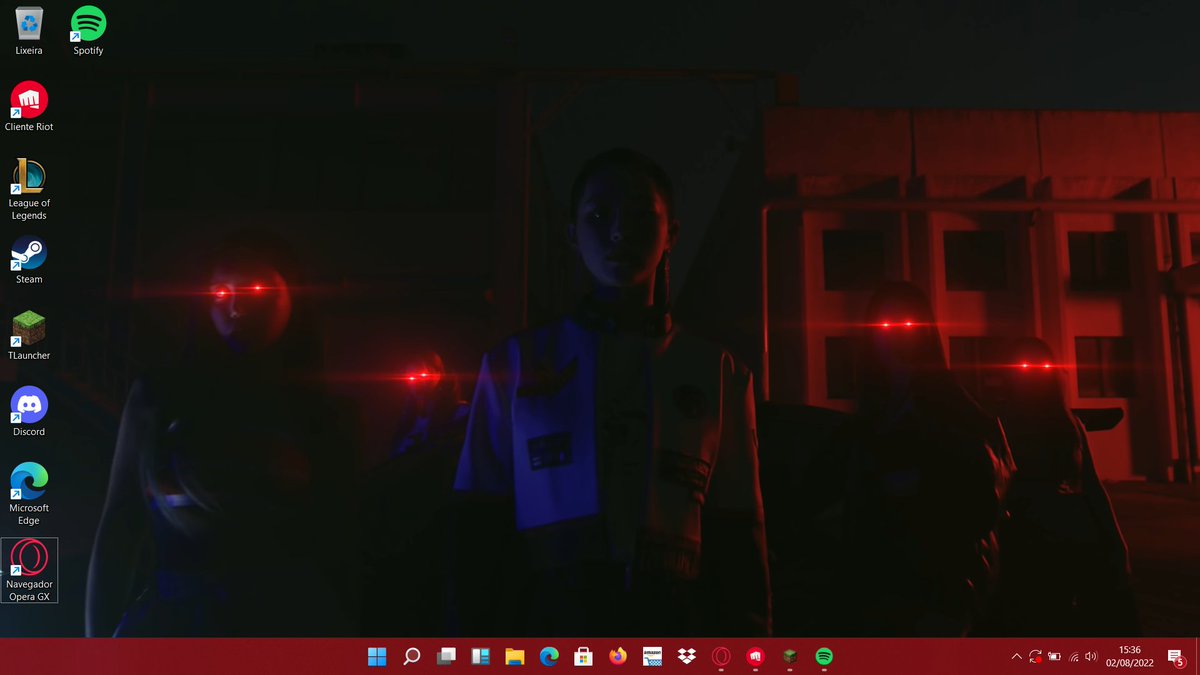The image size is (1200, 675).
Task: Open the Widgets panel from taskbar
Action: point(480,657)
